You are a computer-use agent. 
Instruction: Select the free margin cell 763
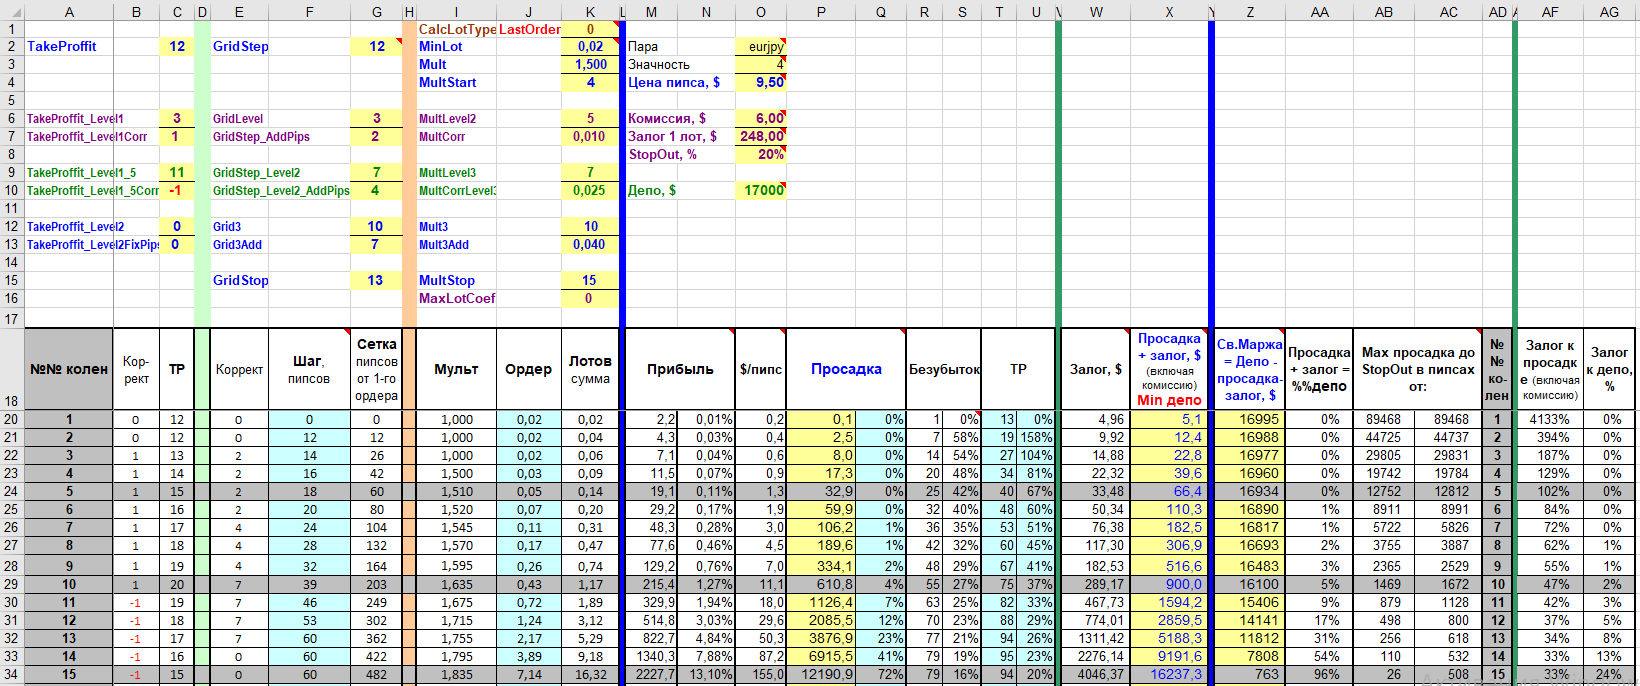tap(1250, 674)
